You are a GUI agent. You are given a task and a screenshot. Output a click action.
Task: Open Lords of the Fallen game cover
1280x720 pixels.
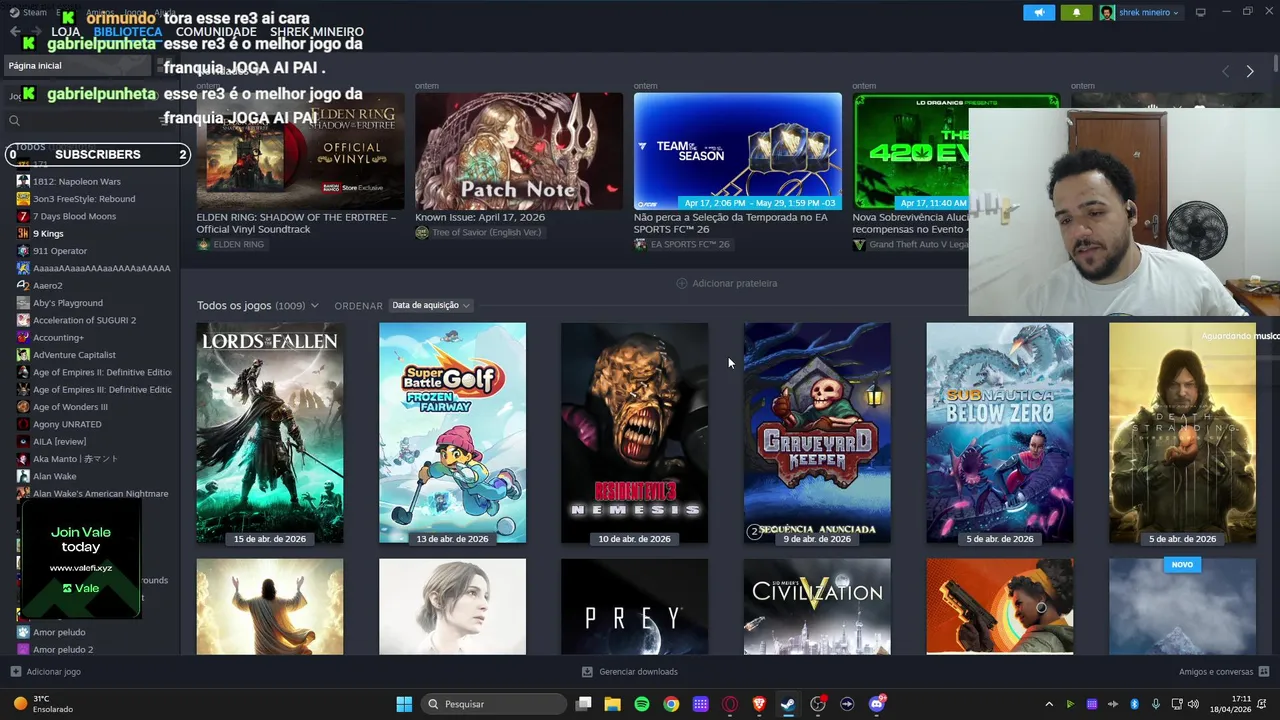pyautogui.click(x=270, y=433)
